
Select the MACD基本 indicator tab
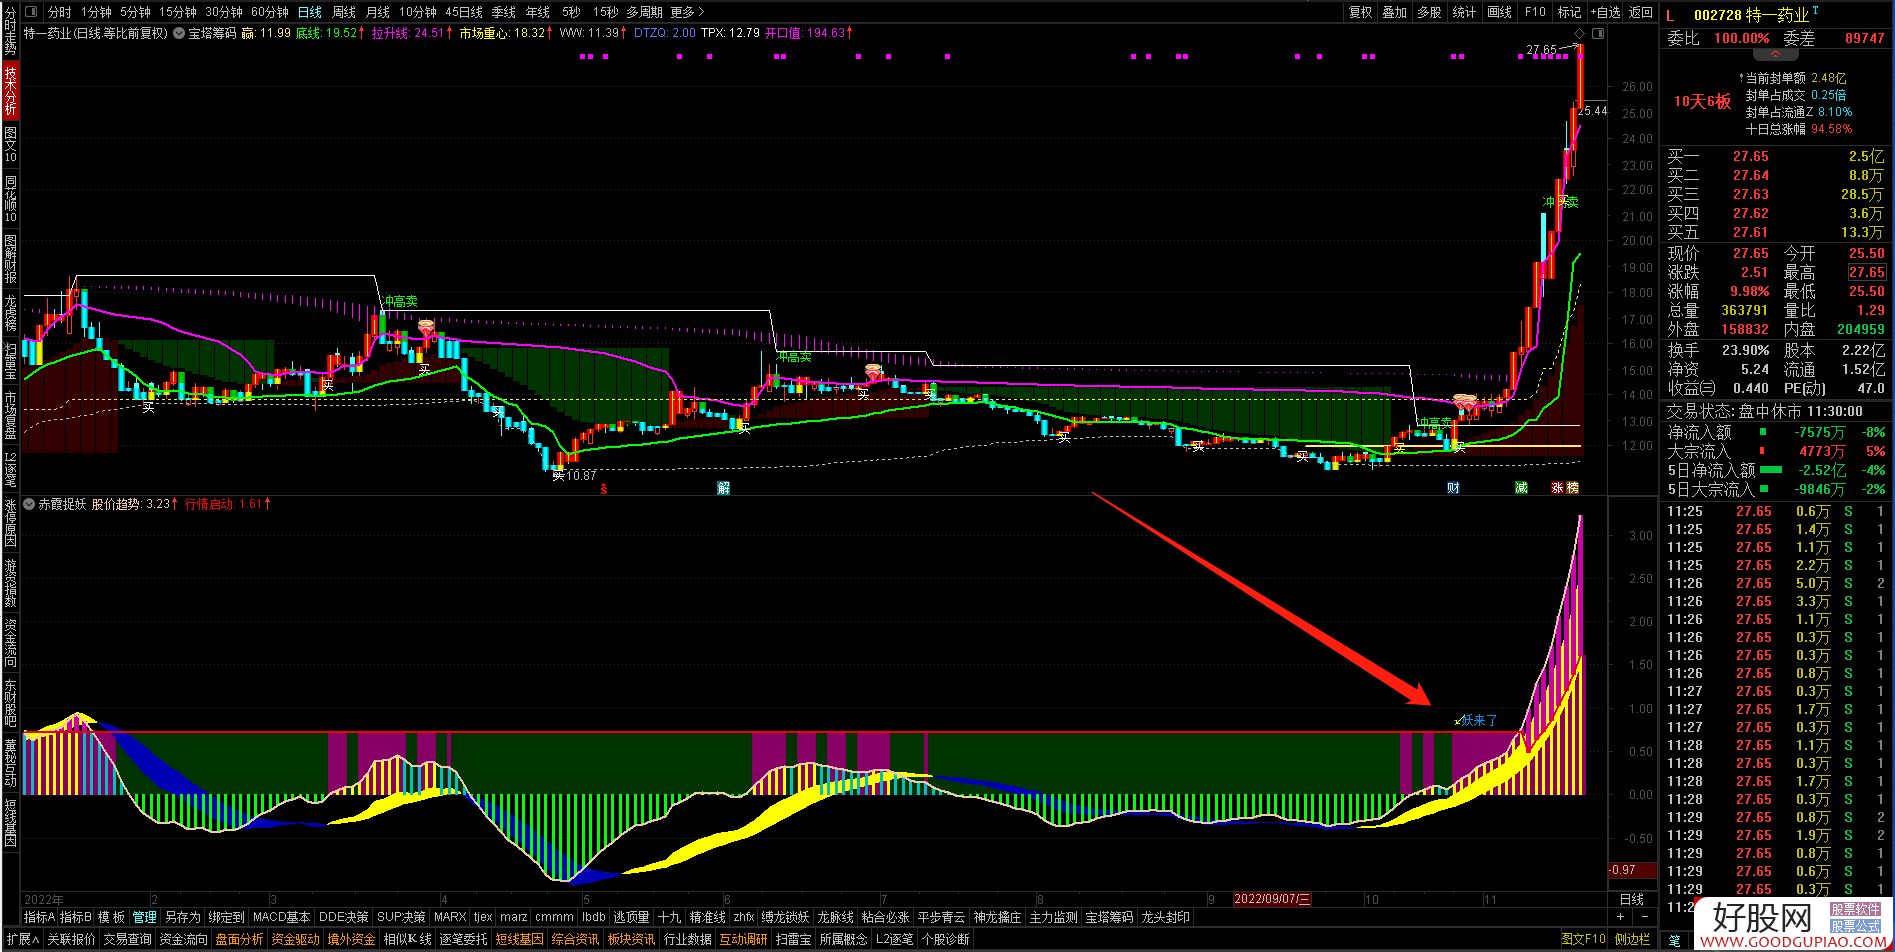tap(281, 917)
